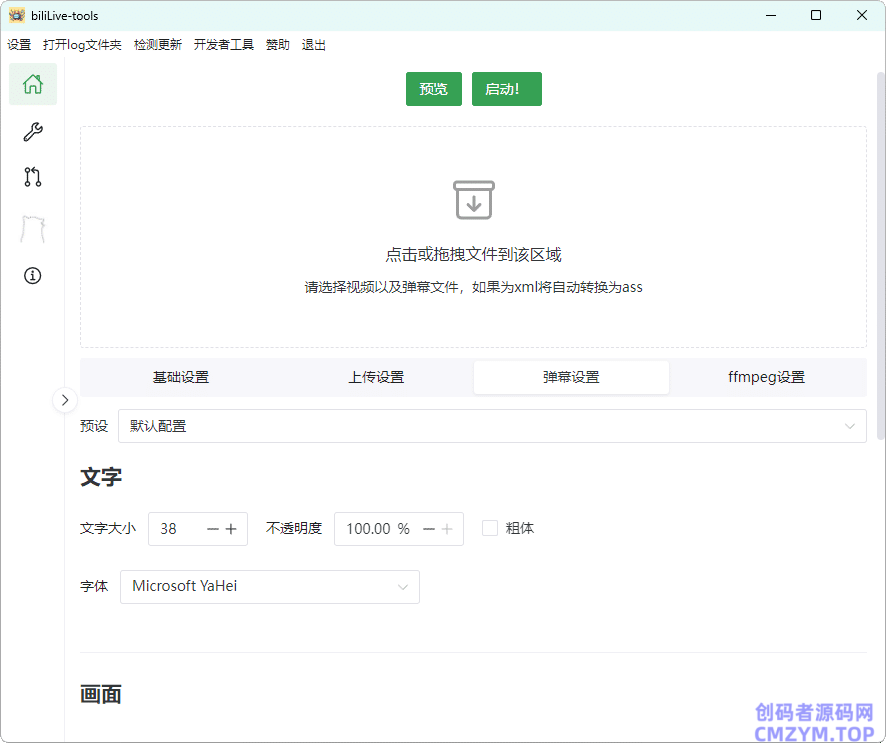Open the home page in sidebar
Image resolution: width=886 pixels, height=743 pixels.
[33, 84]
